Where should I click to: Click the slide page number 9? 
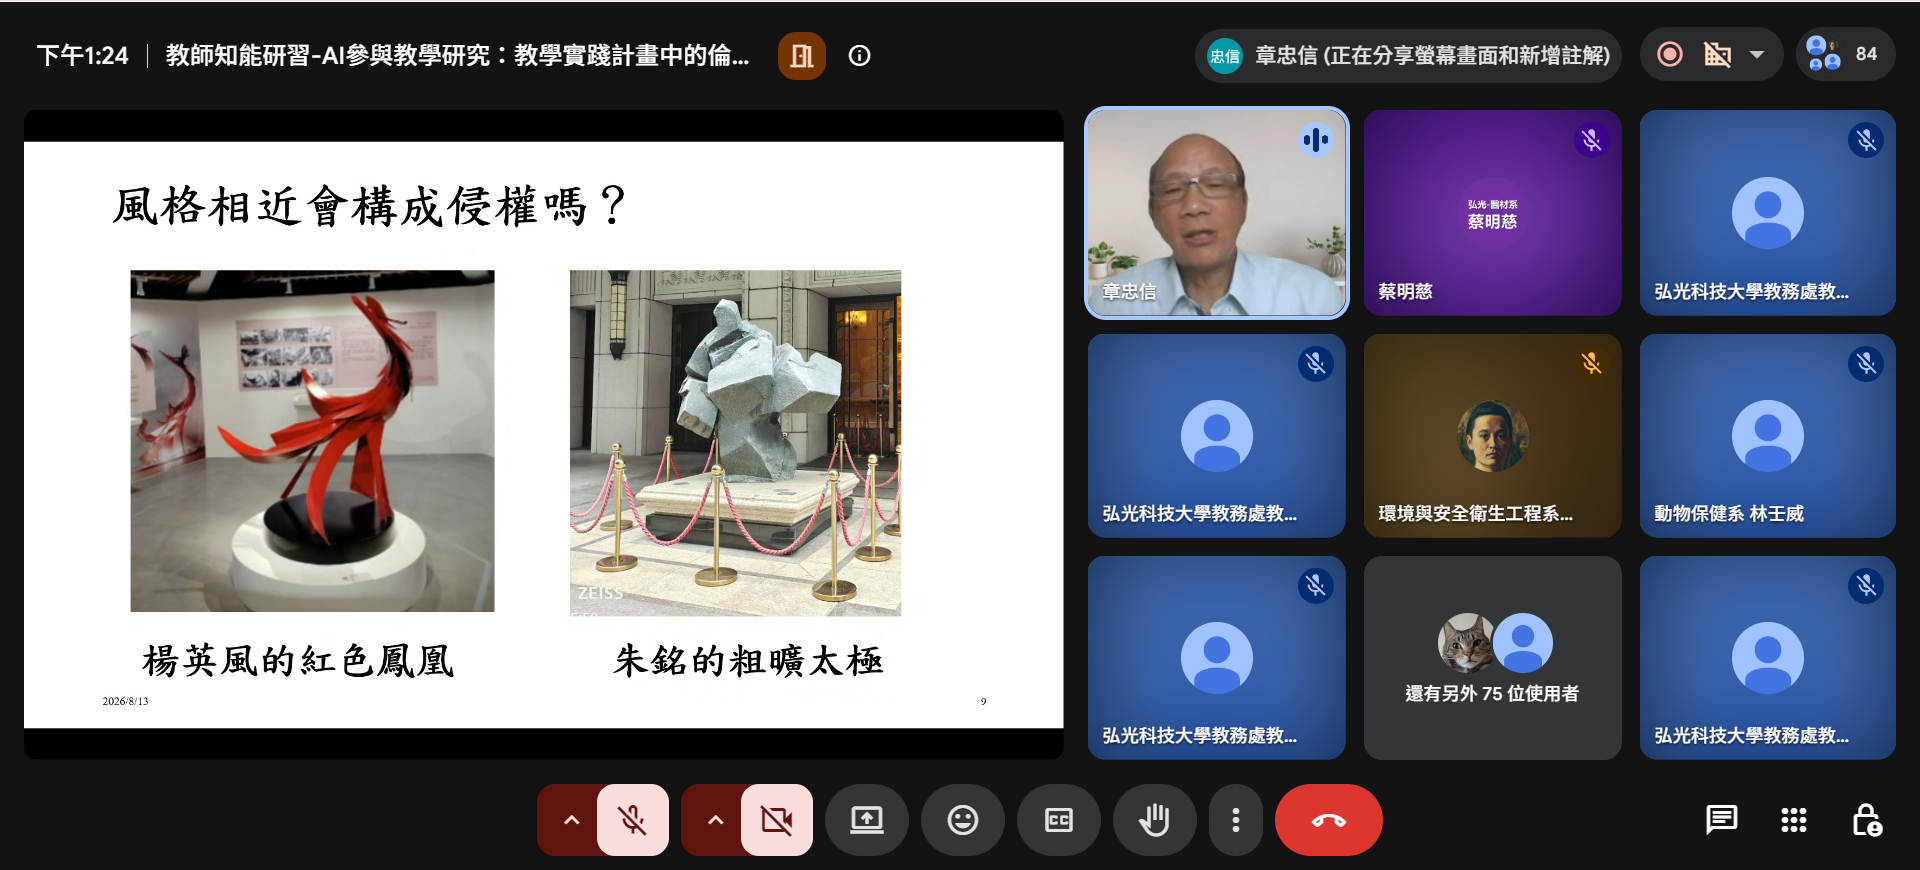(983, 701)
